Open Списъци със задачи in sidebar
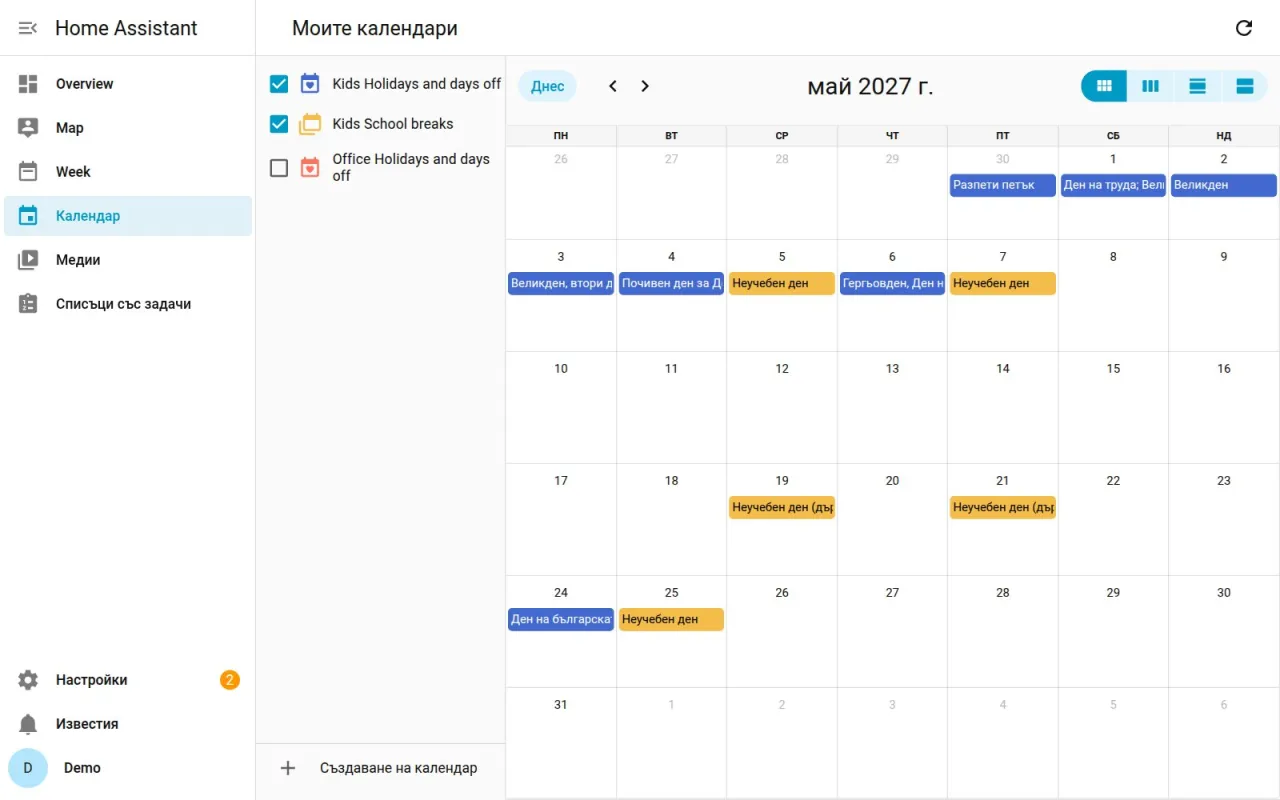Image resolution: width=1280 pixels, height=800 pixels. coord(128,304)
